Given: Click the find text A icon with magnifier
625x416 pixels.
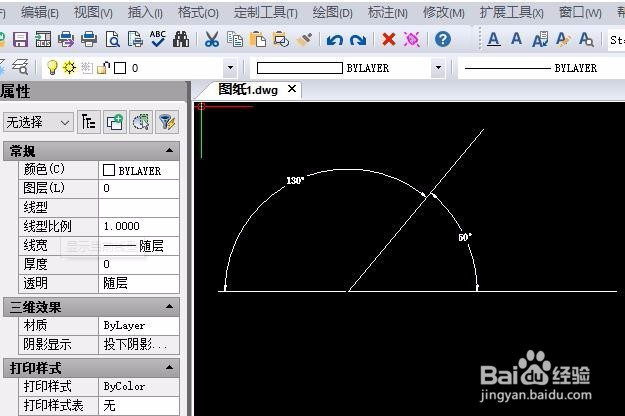Looking at the screenshot, I should [586, 39].
